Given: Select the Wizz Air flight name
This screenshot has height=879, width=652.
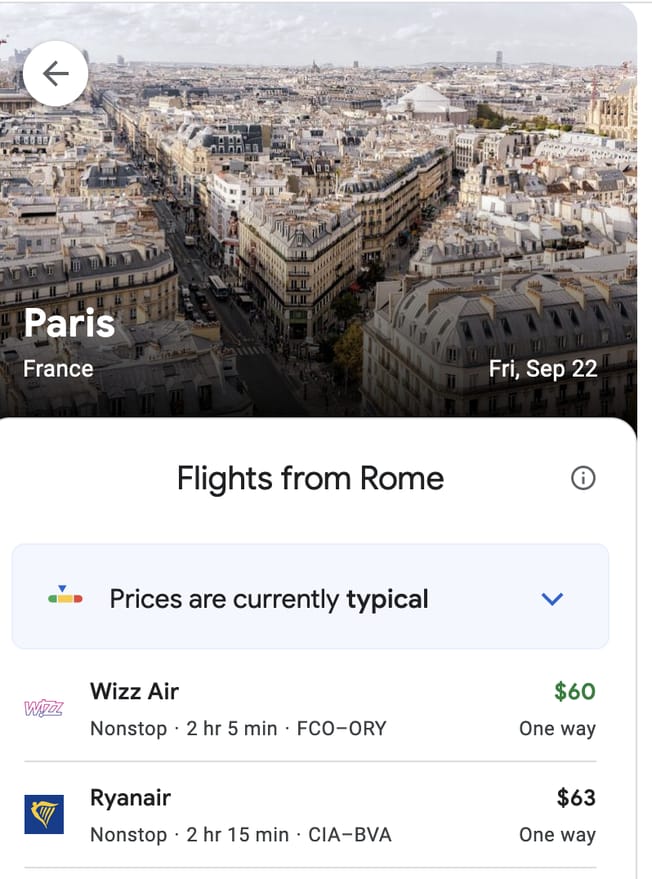Looking at the screenshot, I should tap(134, 691).
